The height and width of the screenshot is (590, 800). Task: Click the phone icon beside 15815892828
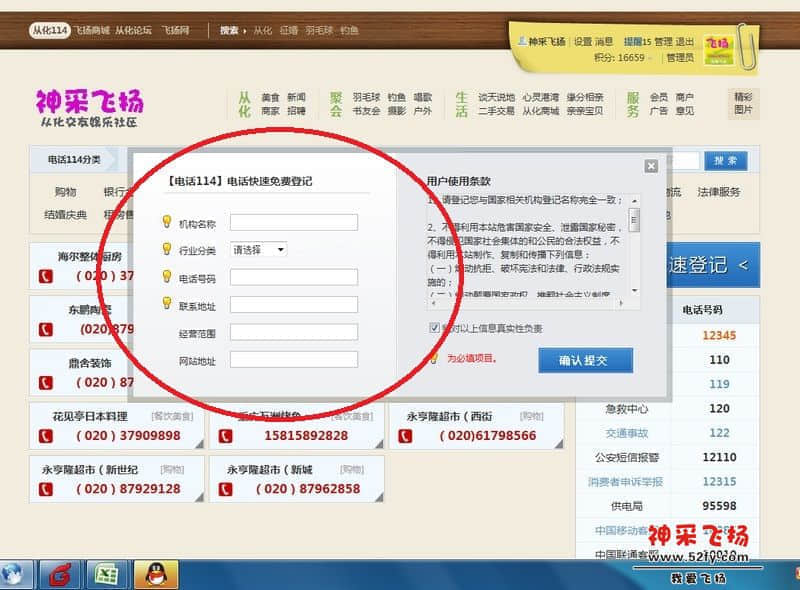(225, 436)
